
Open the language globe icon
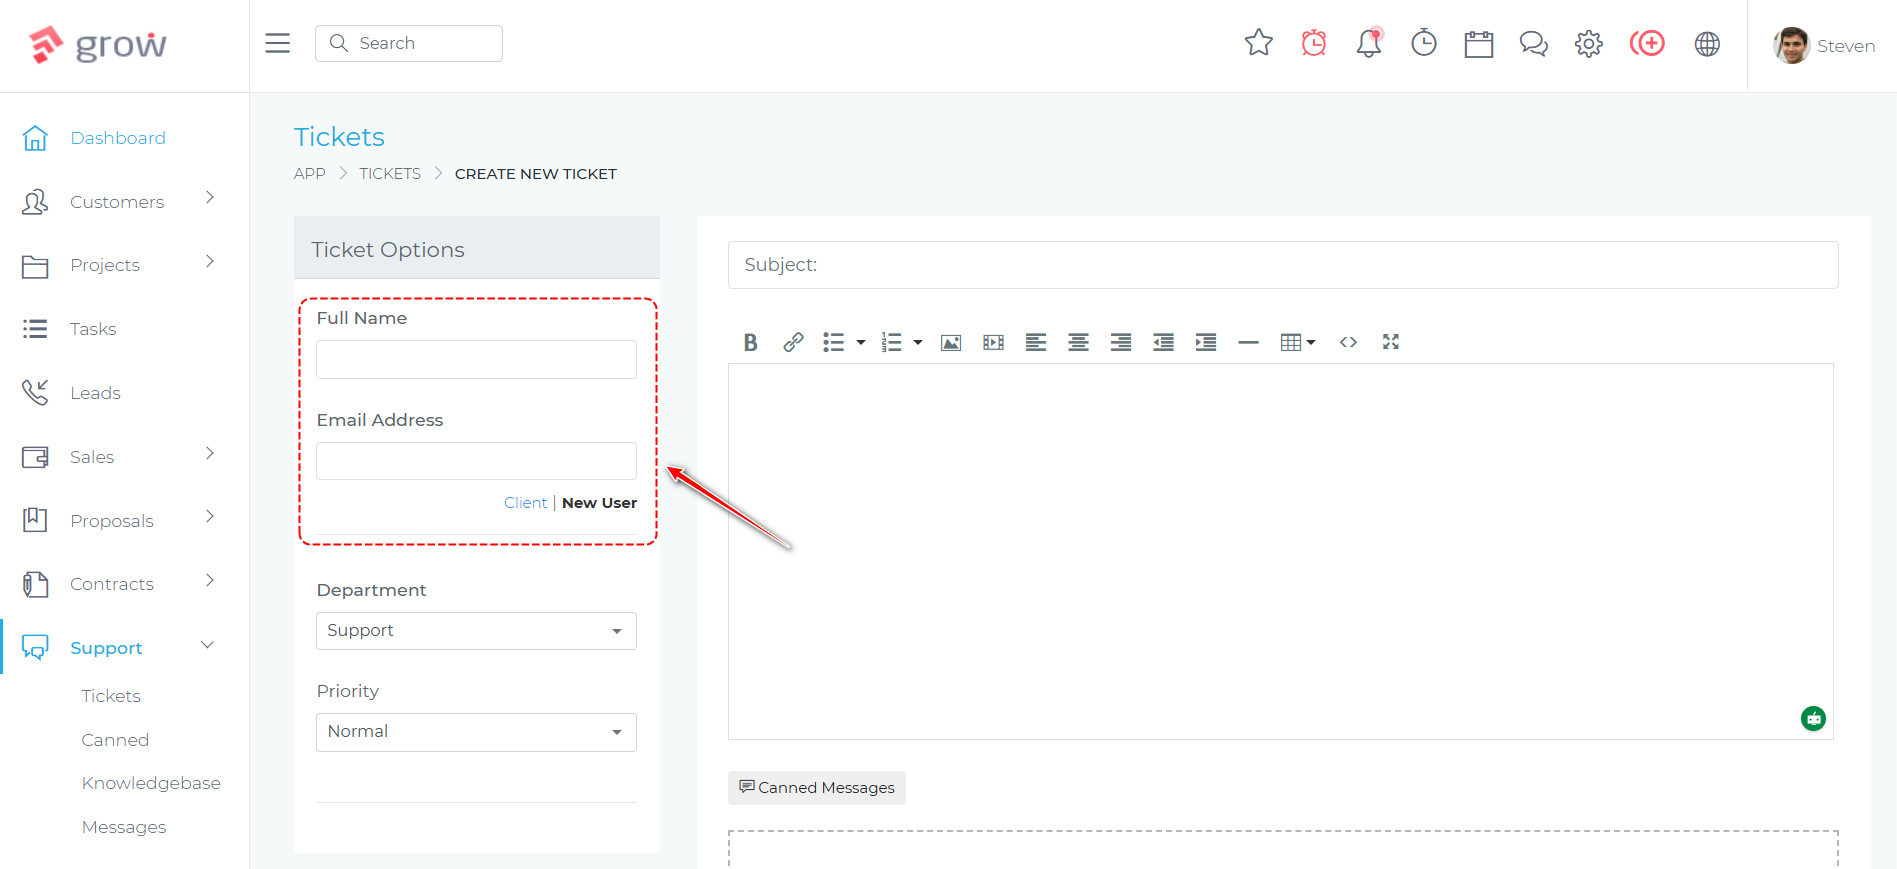pyautogui.click(x=1707, y=44)
